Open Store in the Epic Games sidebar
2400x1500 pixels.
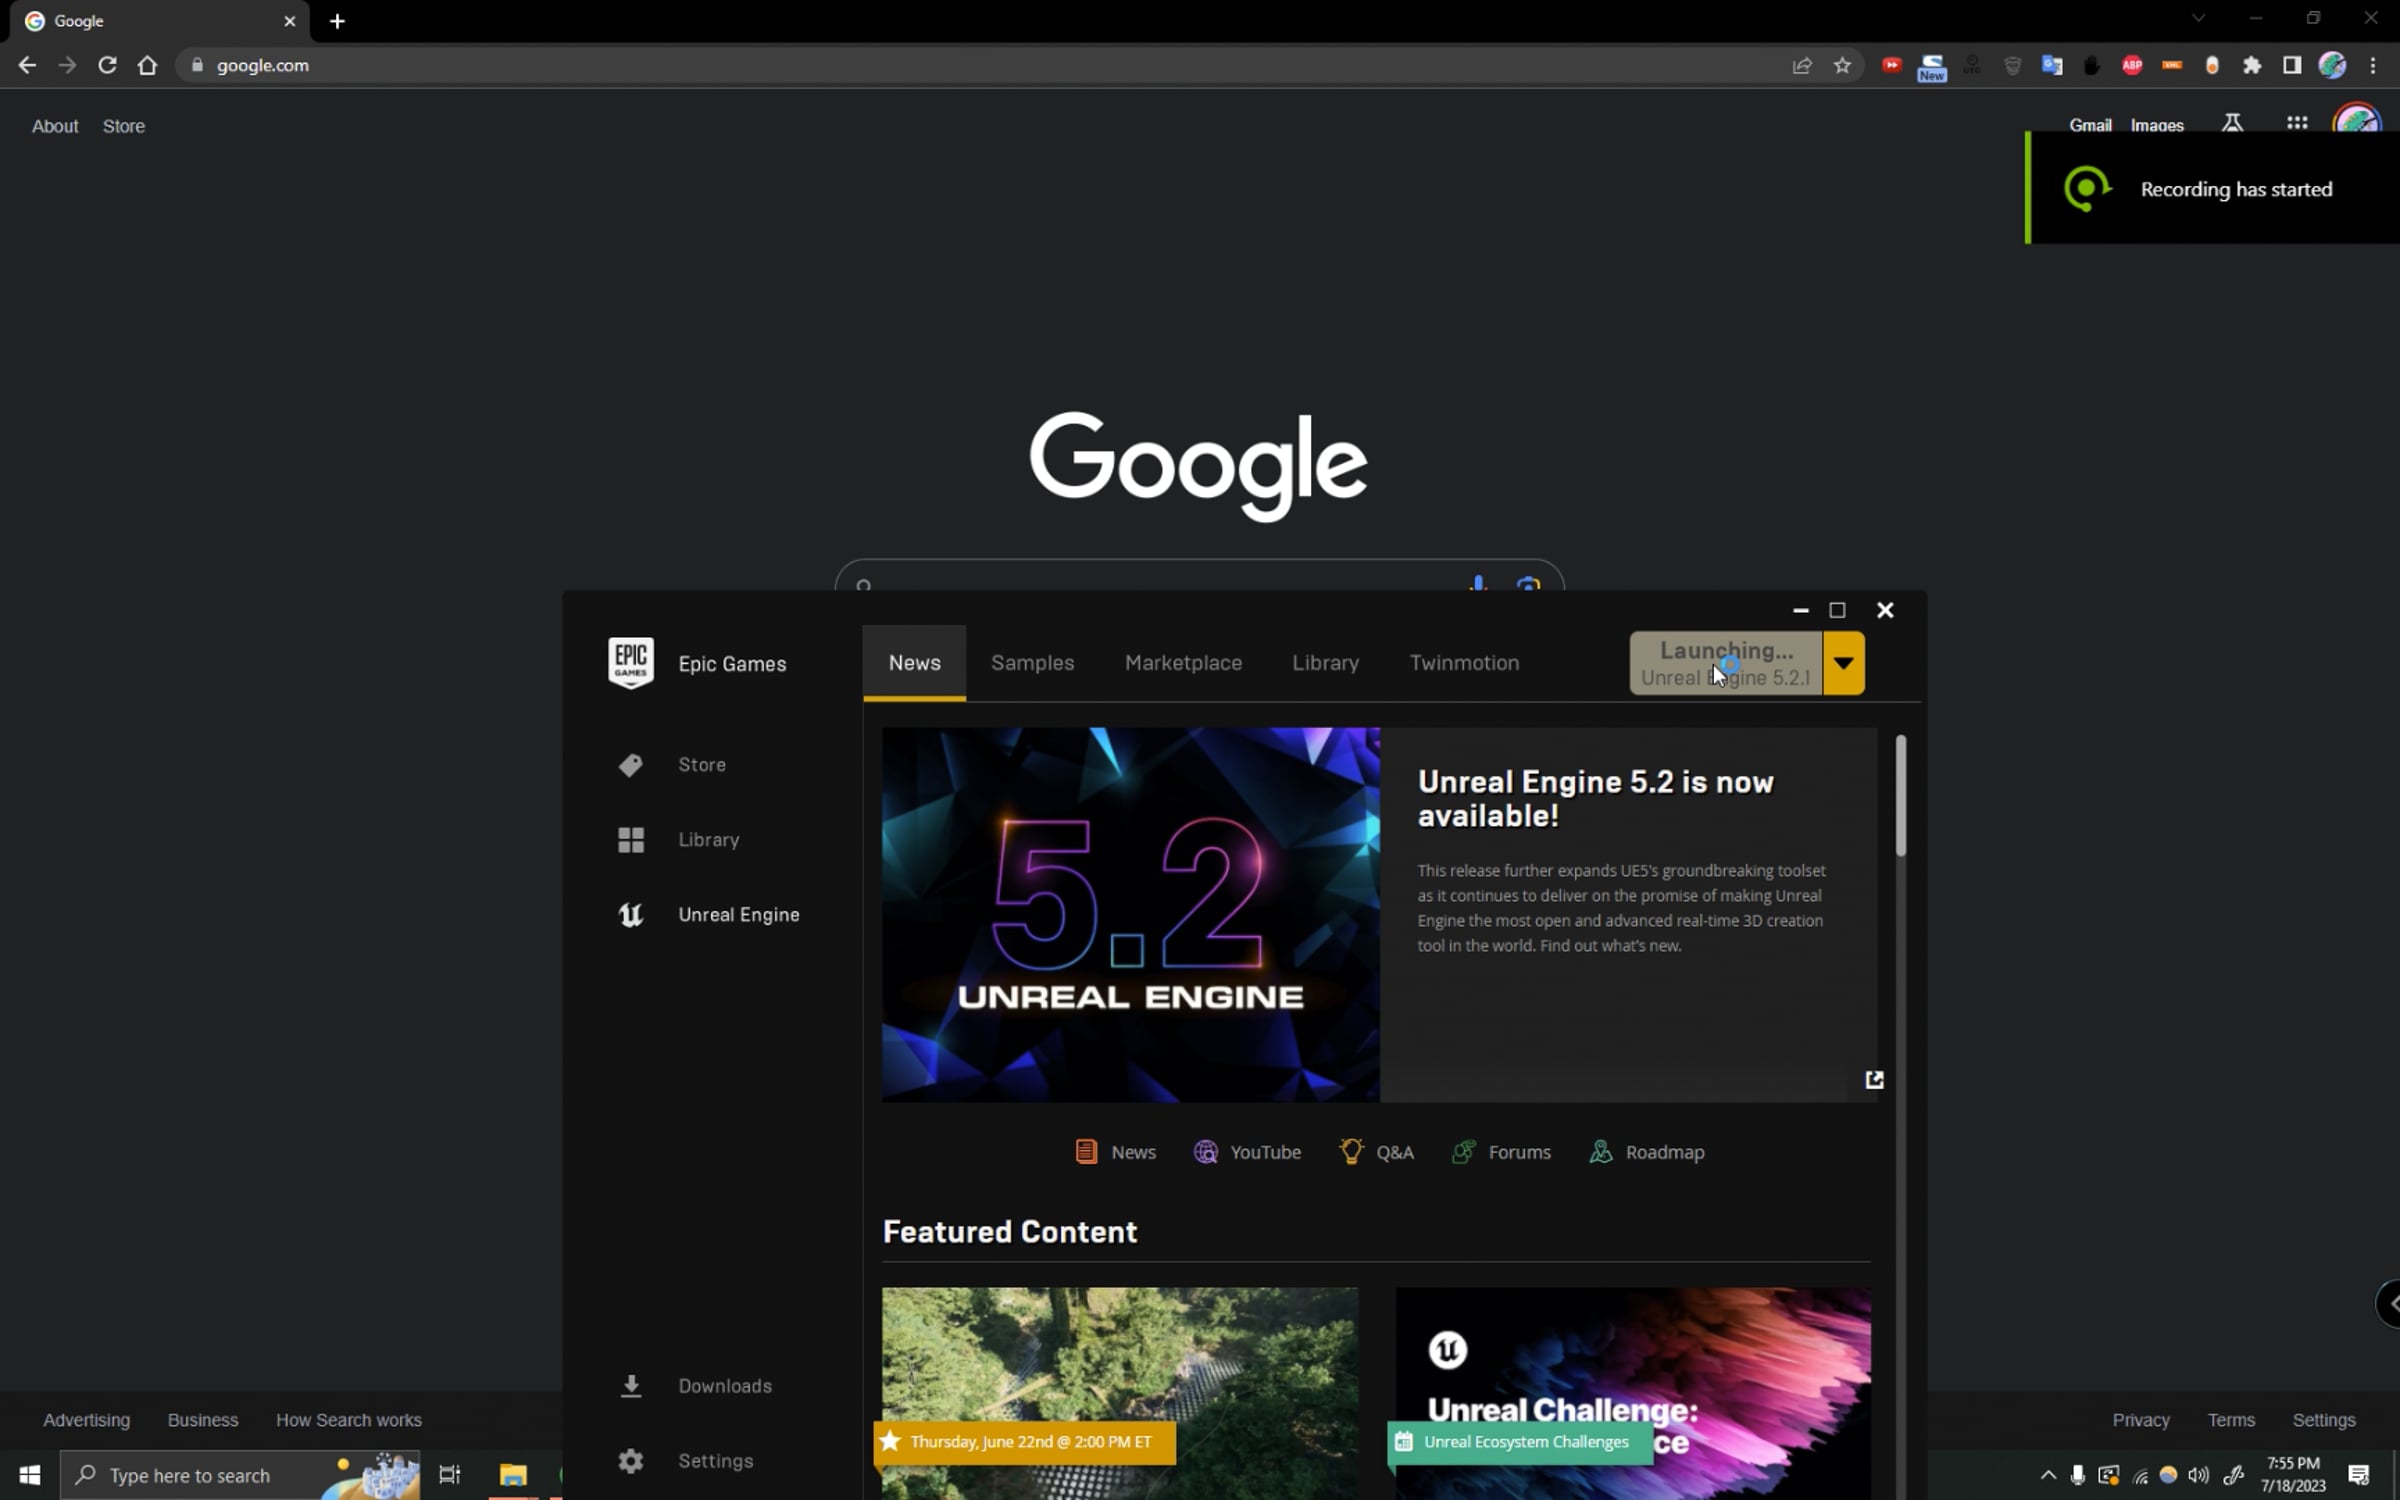700,765
